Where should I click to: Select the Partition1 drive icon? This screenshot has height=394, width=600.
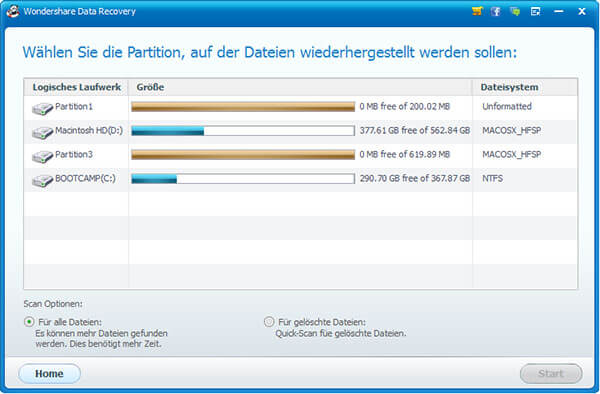42,109
